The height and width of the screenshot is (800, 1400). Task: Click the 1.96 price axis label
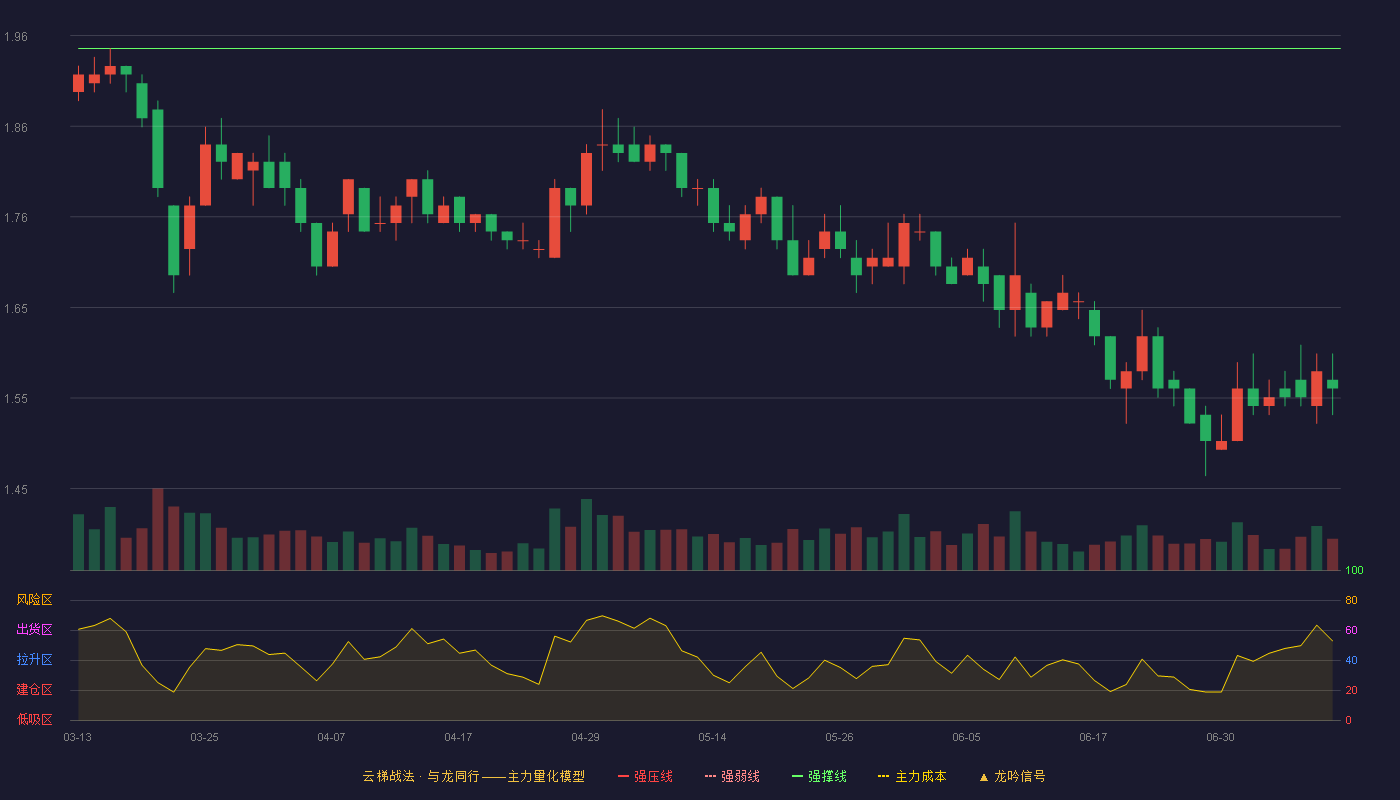(x=16, y=37)
